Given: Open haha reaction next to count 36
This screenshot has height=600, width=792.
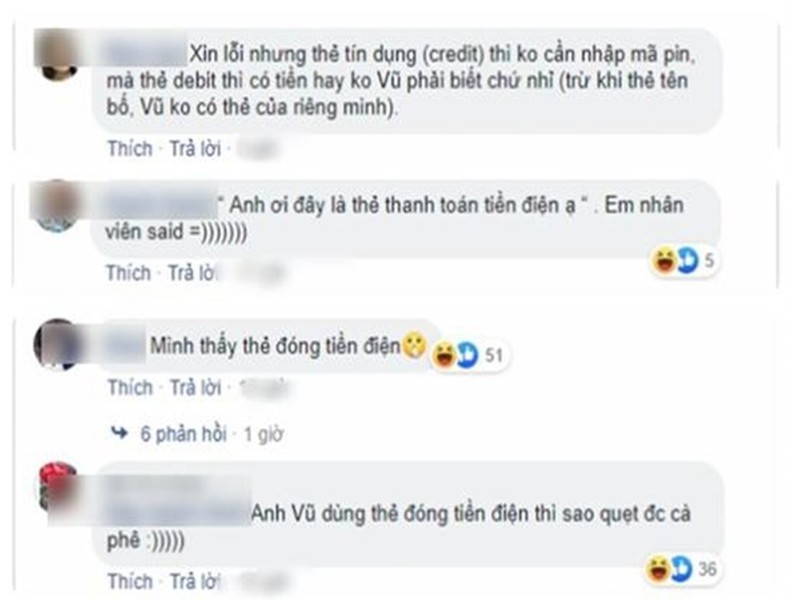Looking at the screenshot, I should [x=658, y=570].
